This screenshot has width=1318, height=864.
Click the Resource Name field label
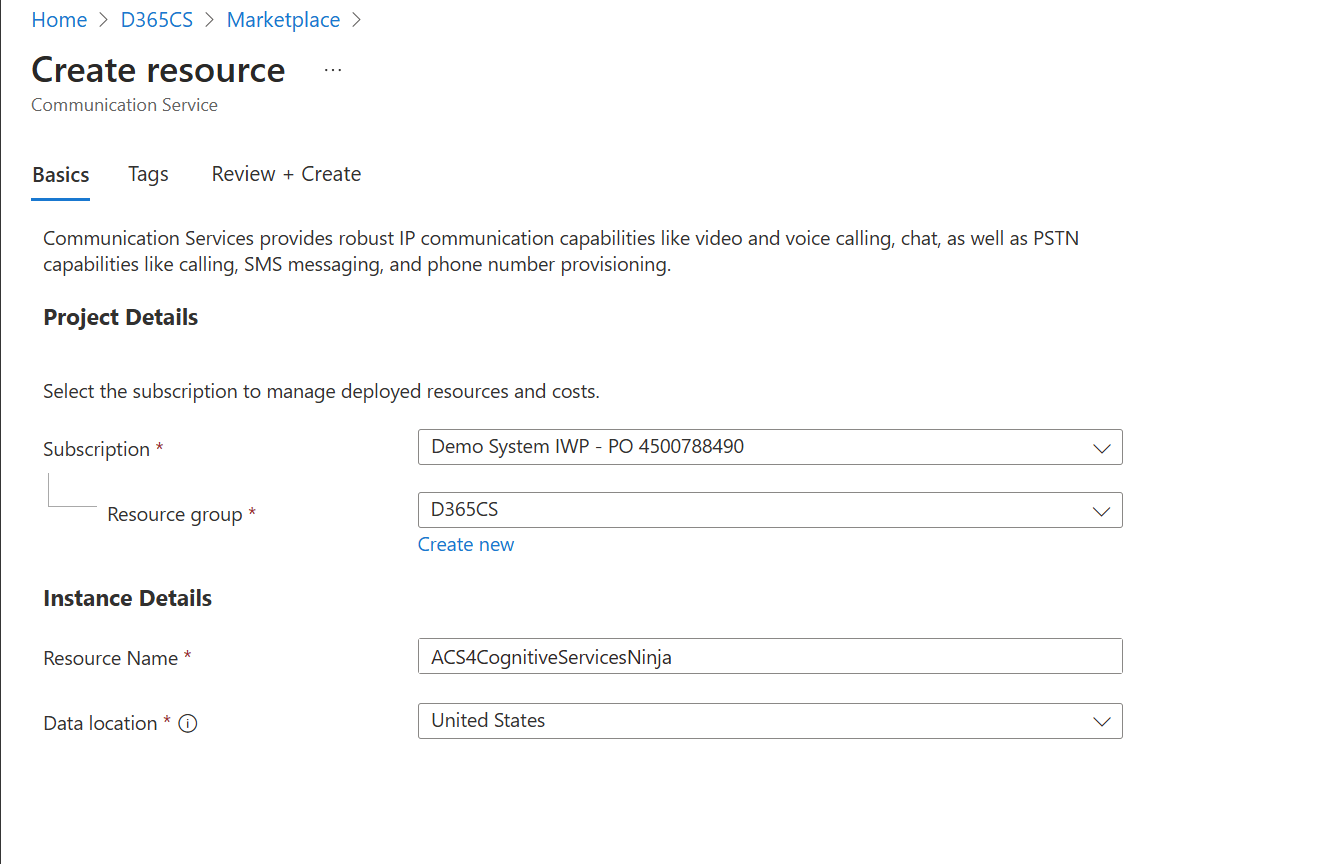(111, 658)
